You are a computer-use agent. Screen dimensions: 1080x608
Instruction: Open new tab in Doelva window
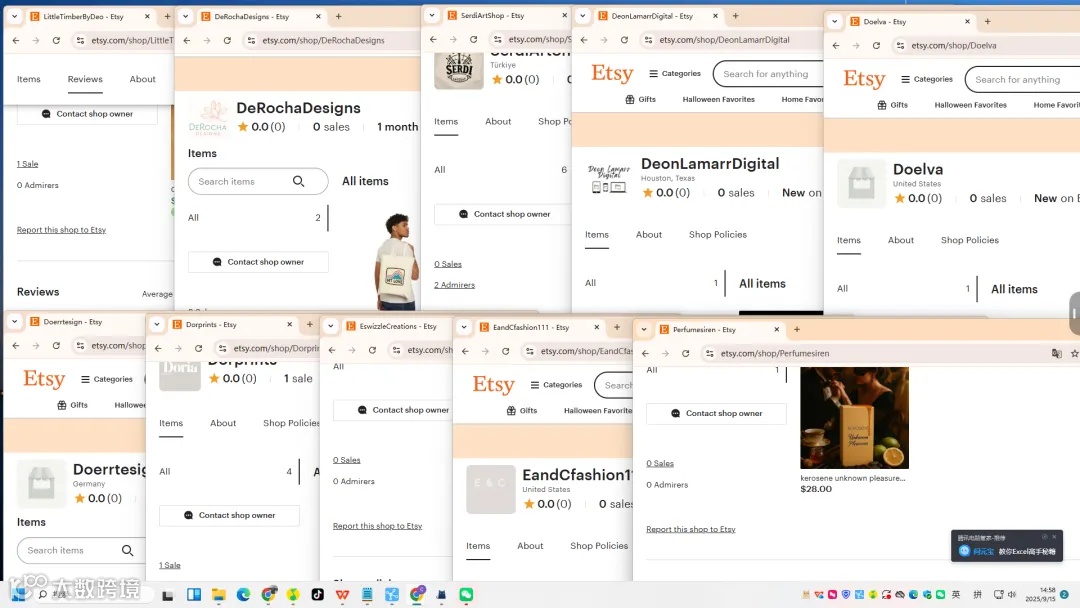coord(988,21)
